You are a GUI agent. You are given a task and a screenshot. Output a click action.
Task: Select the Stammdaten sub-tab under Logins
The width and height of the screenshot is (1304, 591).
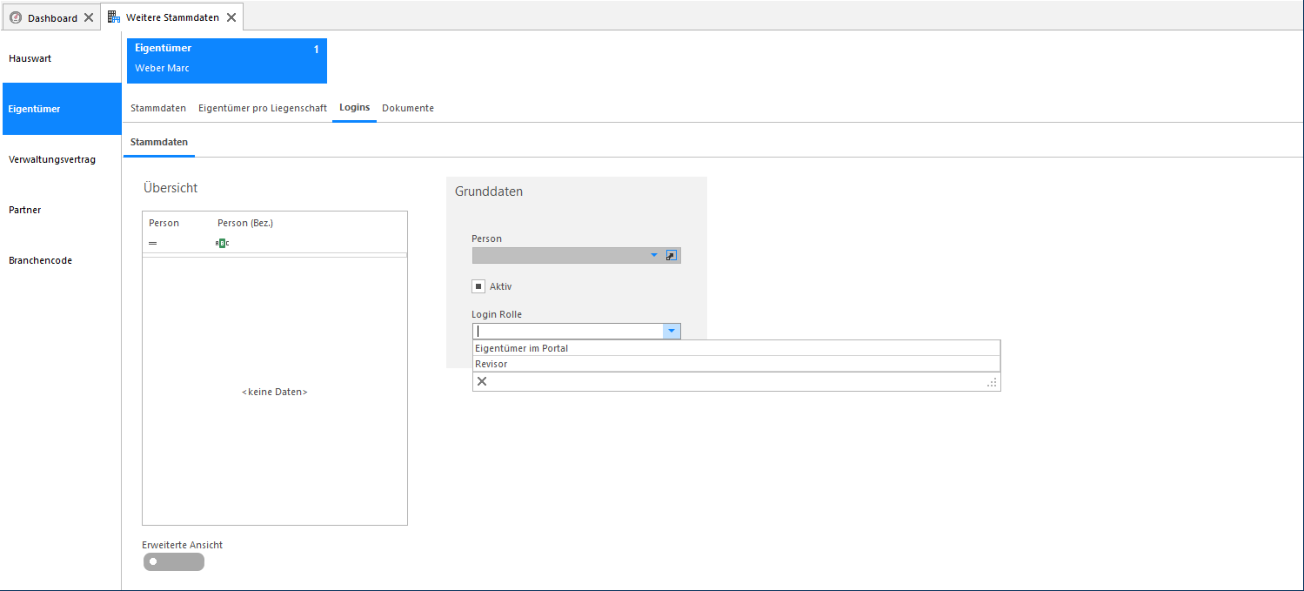click(x=159, y=142)
